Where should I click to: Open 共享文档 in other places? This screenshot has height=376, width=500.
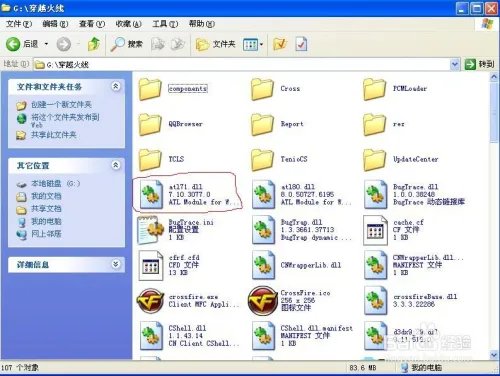[46, 209]
